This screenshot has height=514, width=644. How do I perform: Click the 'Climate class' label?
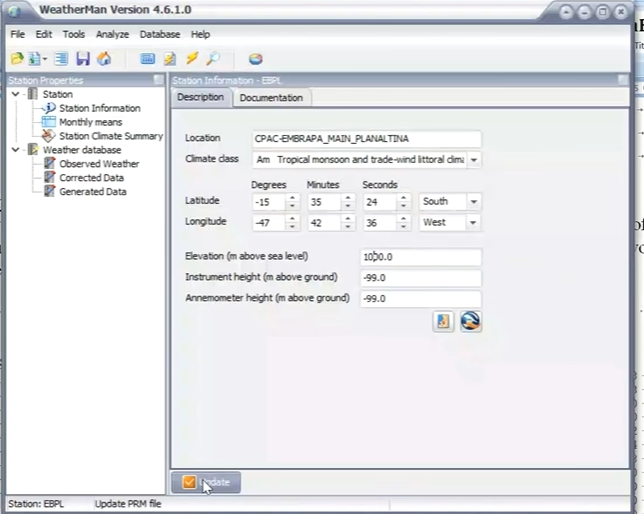[x=212, y=159]
